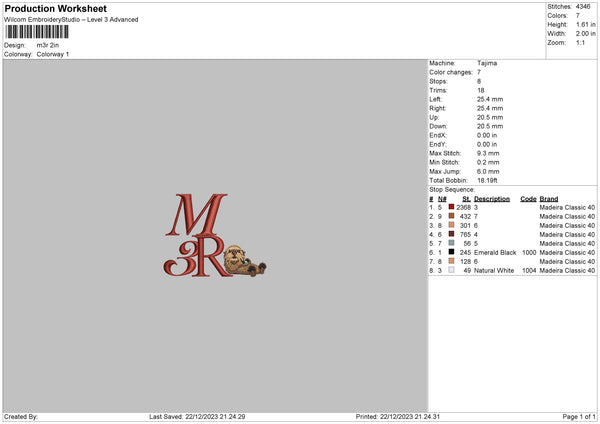Click the barcode under the worksheet title
The width and height of the screenshot is (600, 424).
pyautogui.click(x=37, y=32)
